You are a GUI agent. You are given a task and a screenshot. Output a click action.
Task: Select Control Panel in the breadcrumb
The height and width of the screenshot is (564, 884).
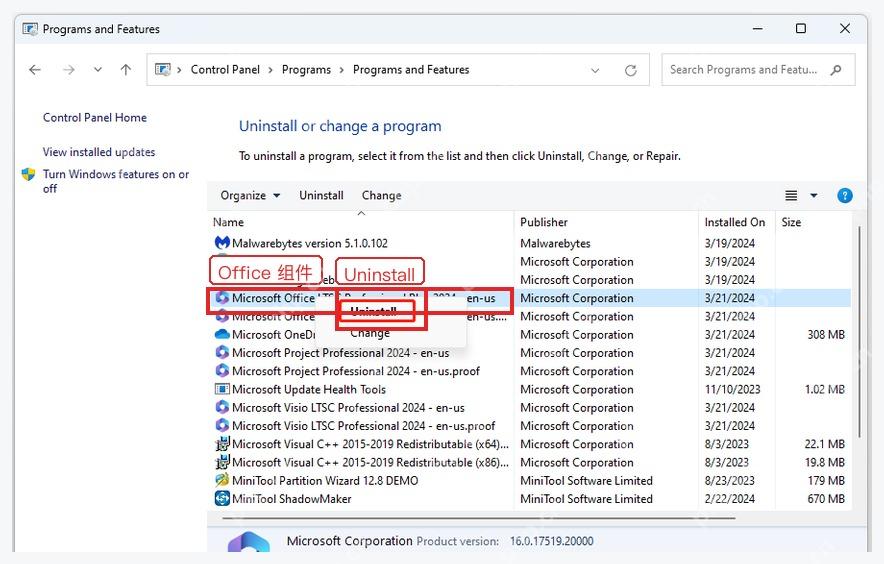tap(225, 70)
